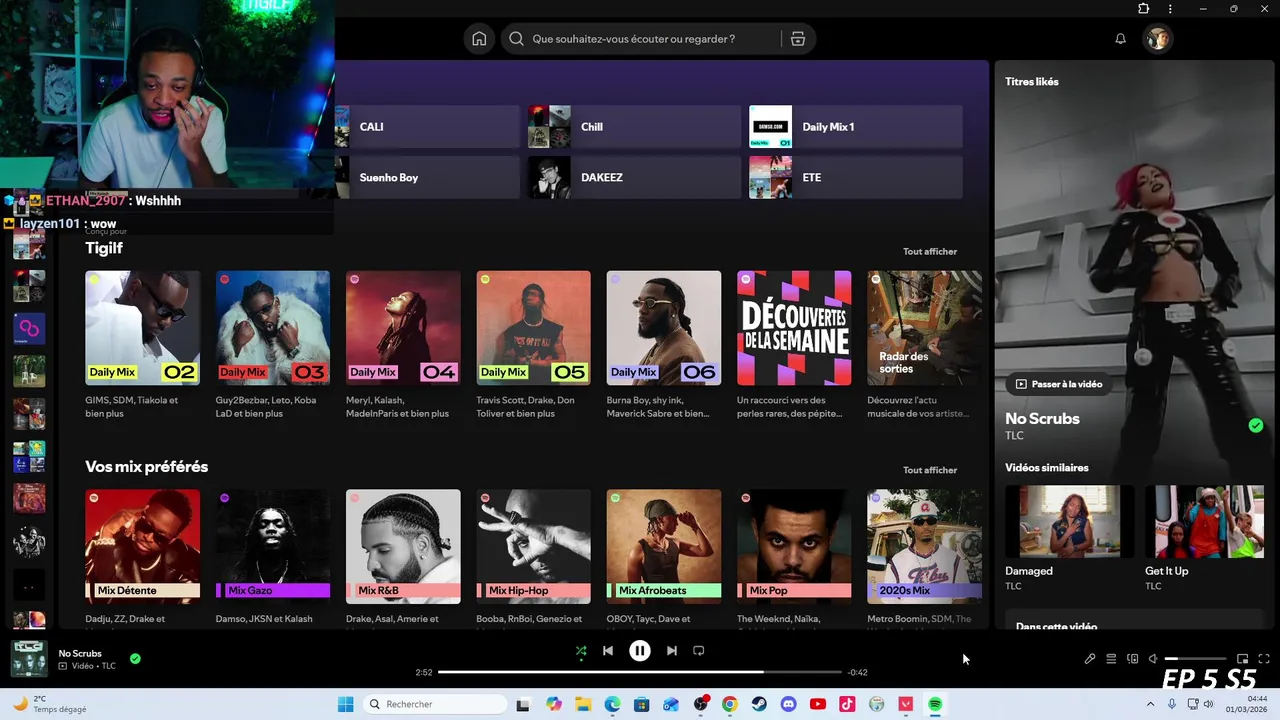The width and height of the screenshot is (1280, 720).
Task: Show hidden system tray icons
Action: pos(1150,704)
